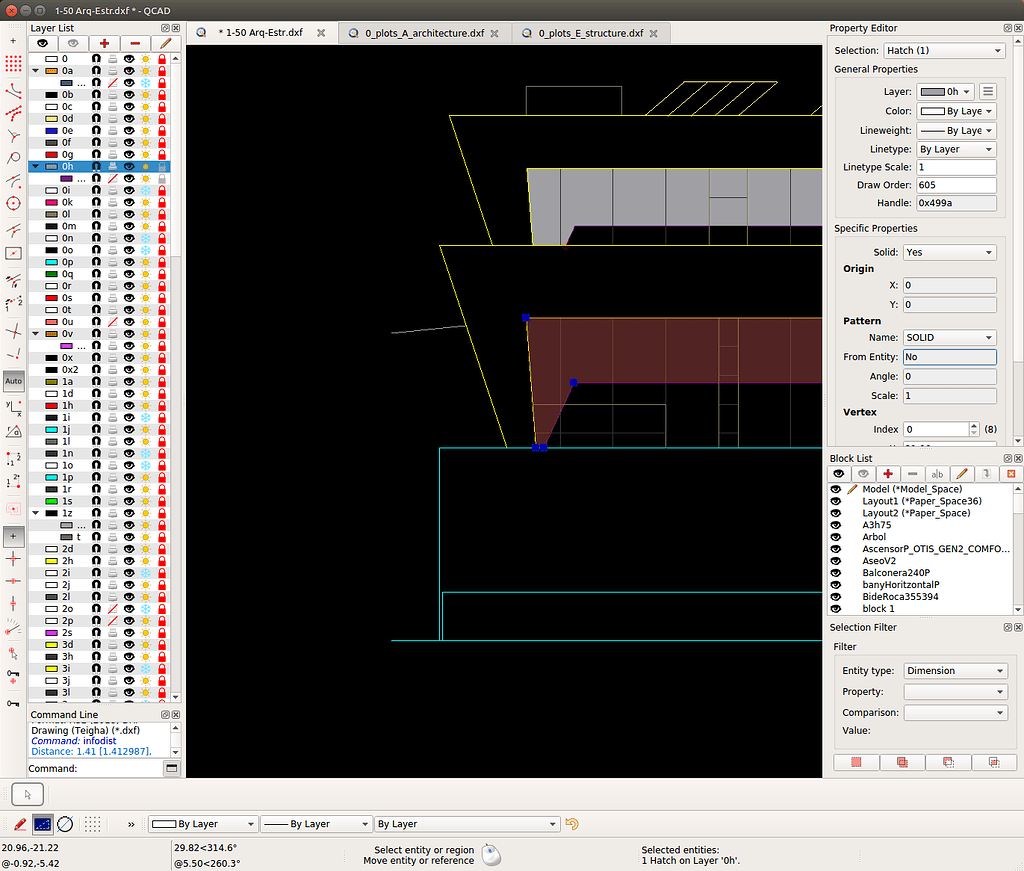The width and height of the screenshot is (1024, 871).
Task: Toggle lock icon of layer 0e
Action: coord(162,131)
